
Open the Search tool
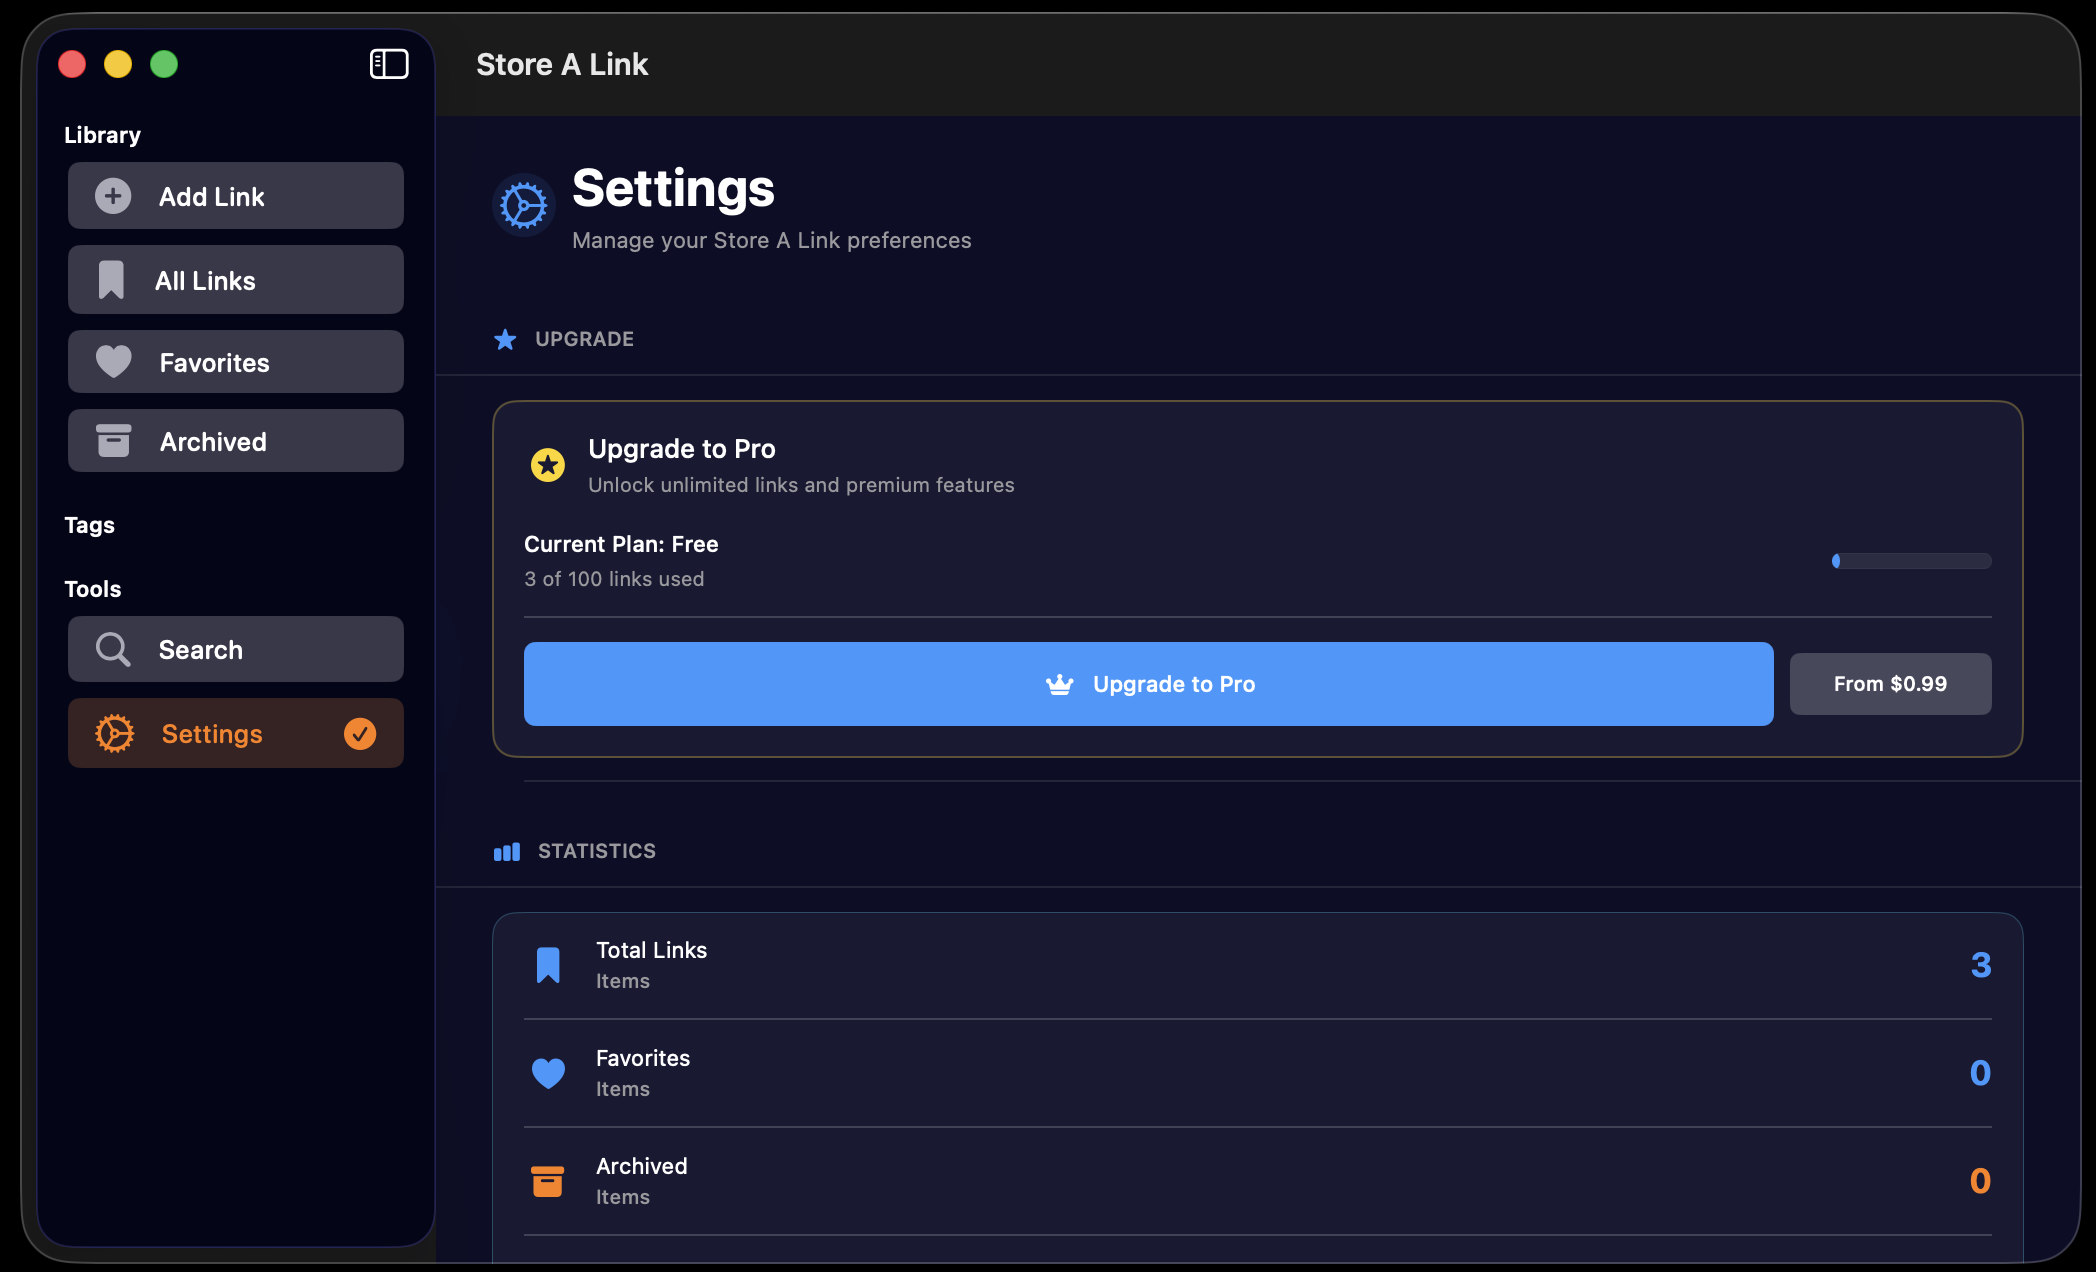pos(236,649)
